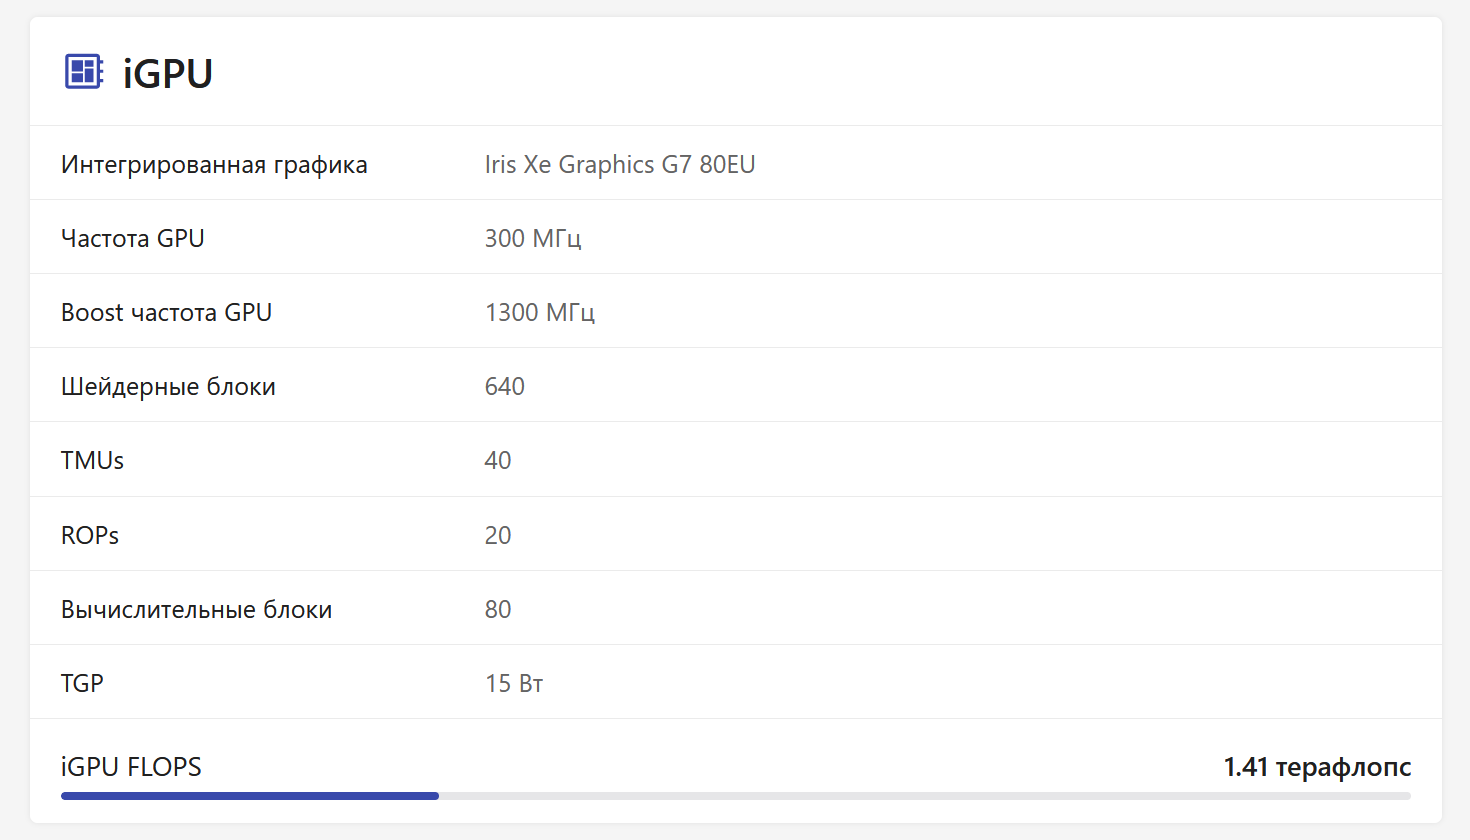Click the ROPs row label
Screen dimensions: 1470x840
[x=90, y=536]
